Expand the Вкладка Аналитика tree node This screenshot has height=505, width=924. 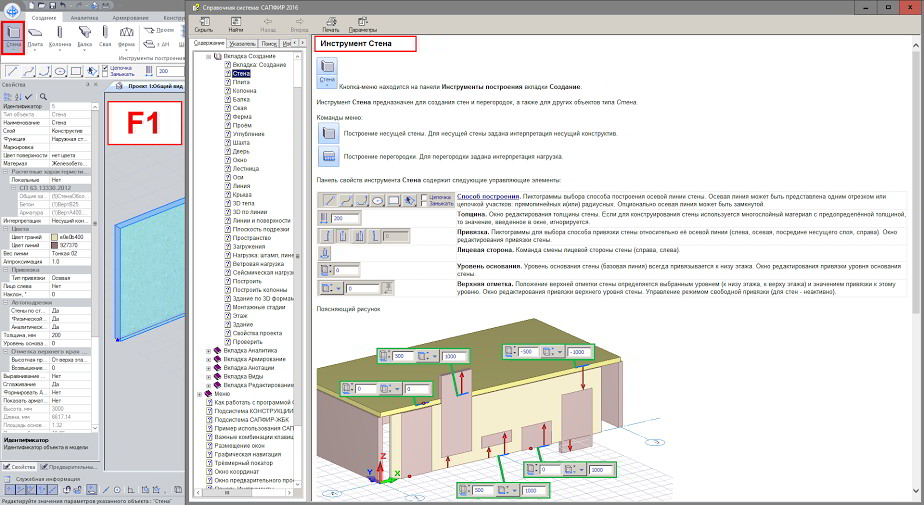click(x=209, y=351)
